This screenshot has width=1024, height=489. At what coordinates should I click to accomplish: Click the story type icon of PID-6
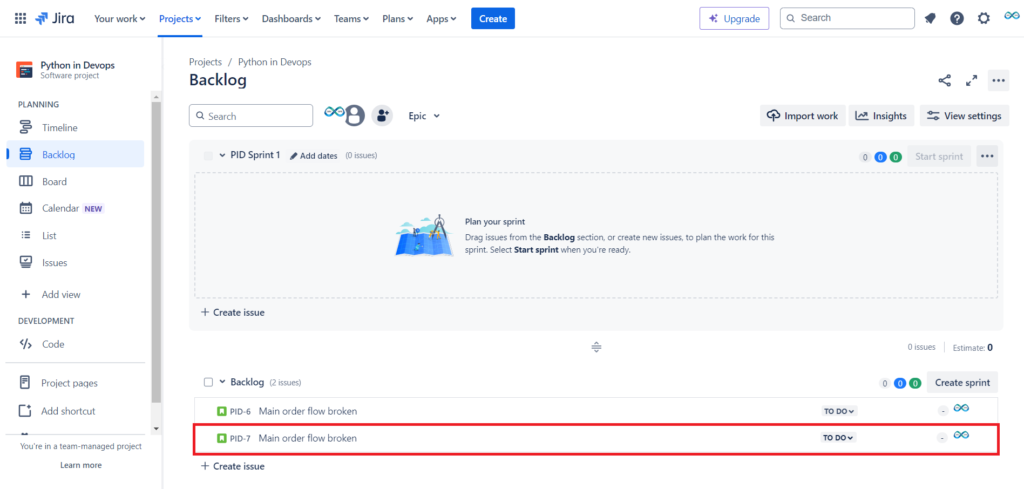point(221,411)
